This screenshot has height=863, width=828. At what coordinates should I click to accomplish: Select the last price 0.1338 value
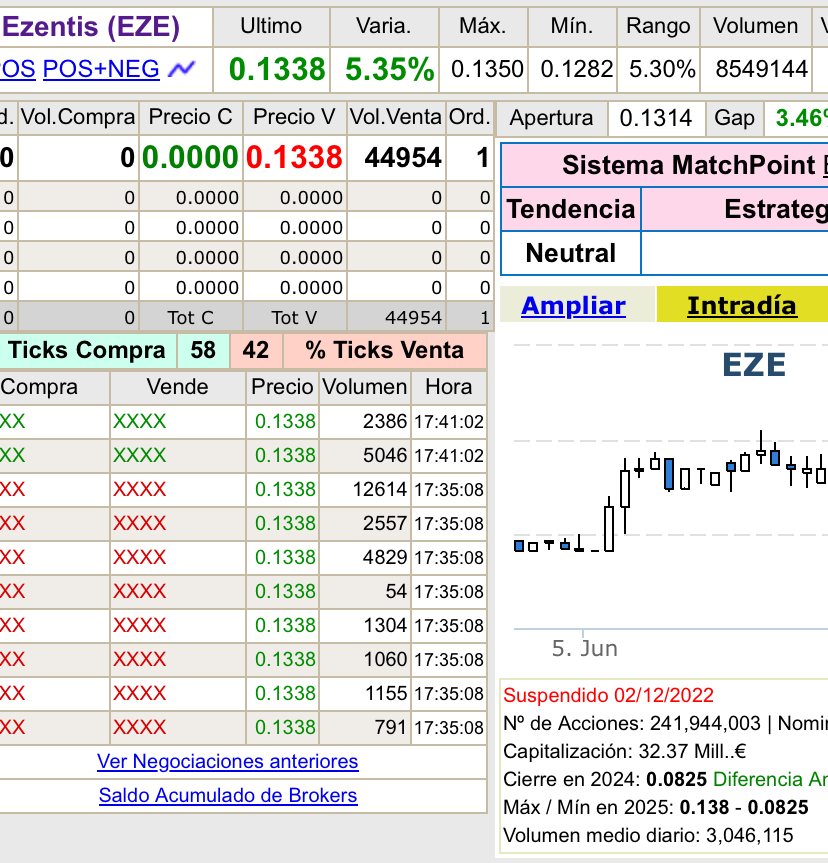point(277,70)
